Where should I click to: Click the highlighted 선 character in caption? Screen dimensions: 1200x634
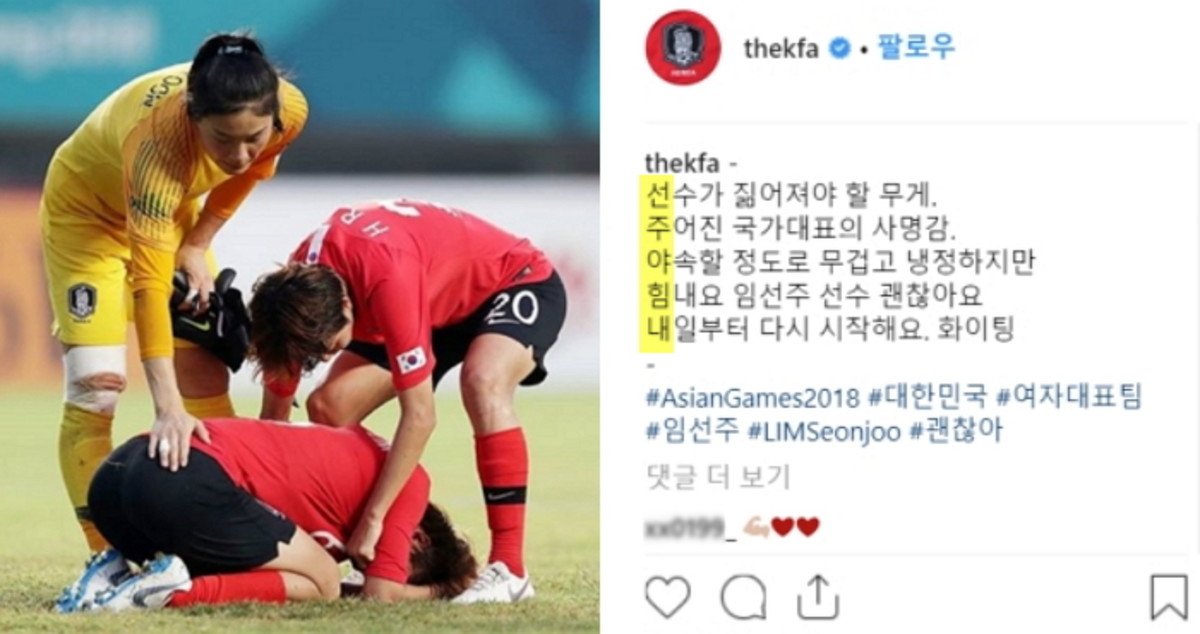click(656, 191)
